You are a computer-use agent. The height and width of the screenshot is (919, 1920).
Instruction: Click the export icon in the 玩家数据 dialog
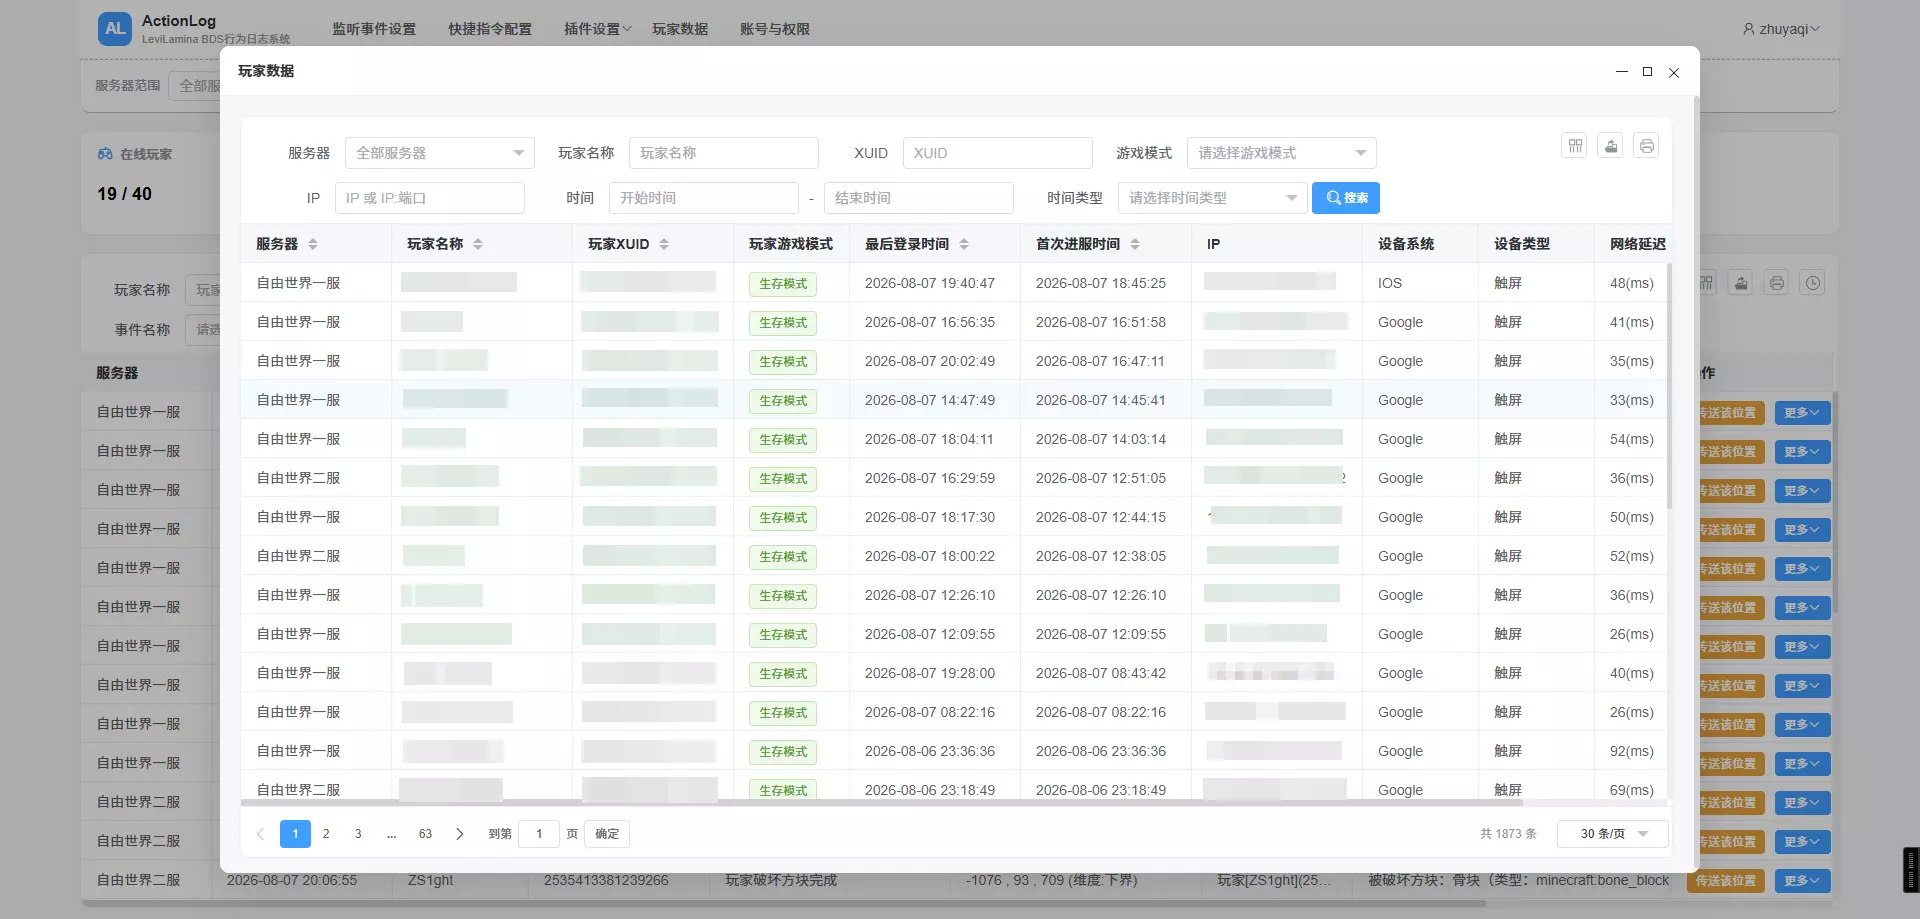coord(1611,146)
